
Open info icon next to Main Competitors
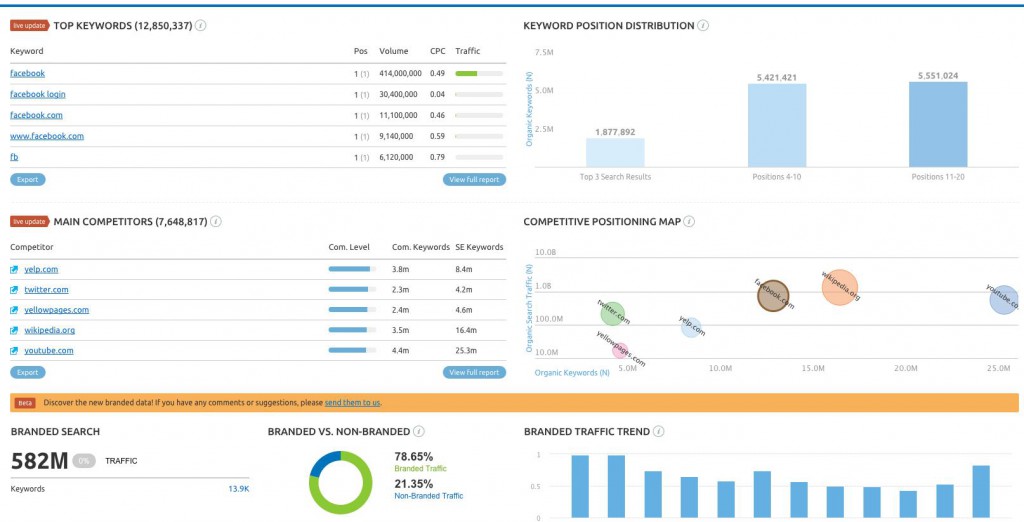(216, 221)
